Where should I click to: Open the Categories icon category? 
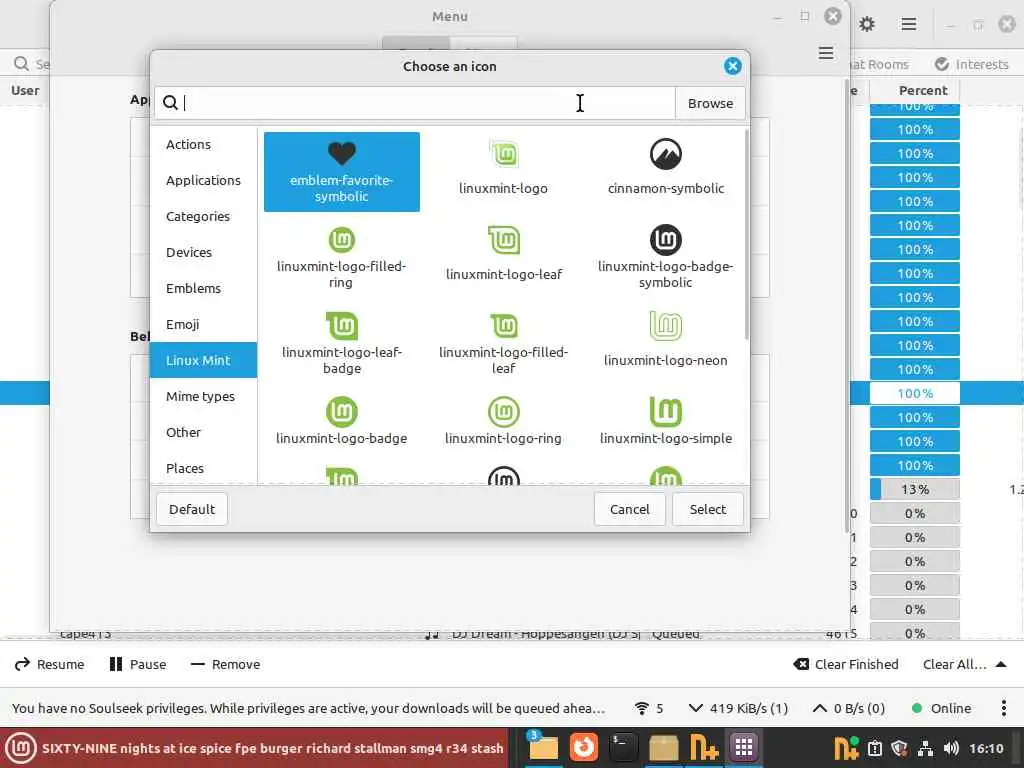pos(203,216)
